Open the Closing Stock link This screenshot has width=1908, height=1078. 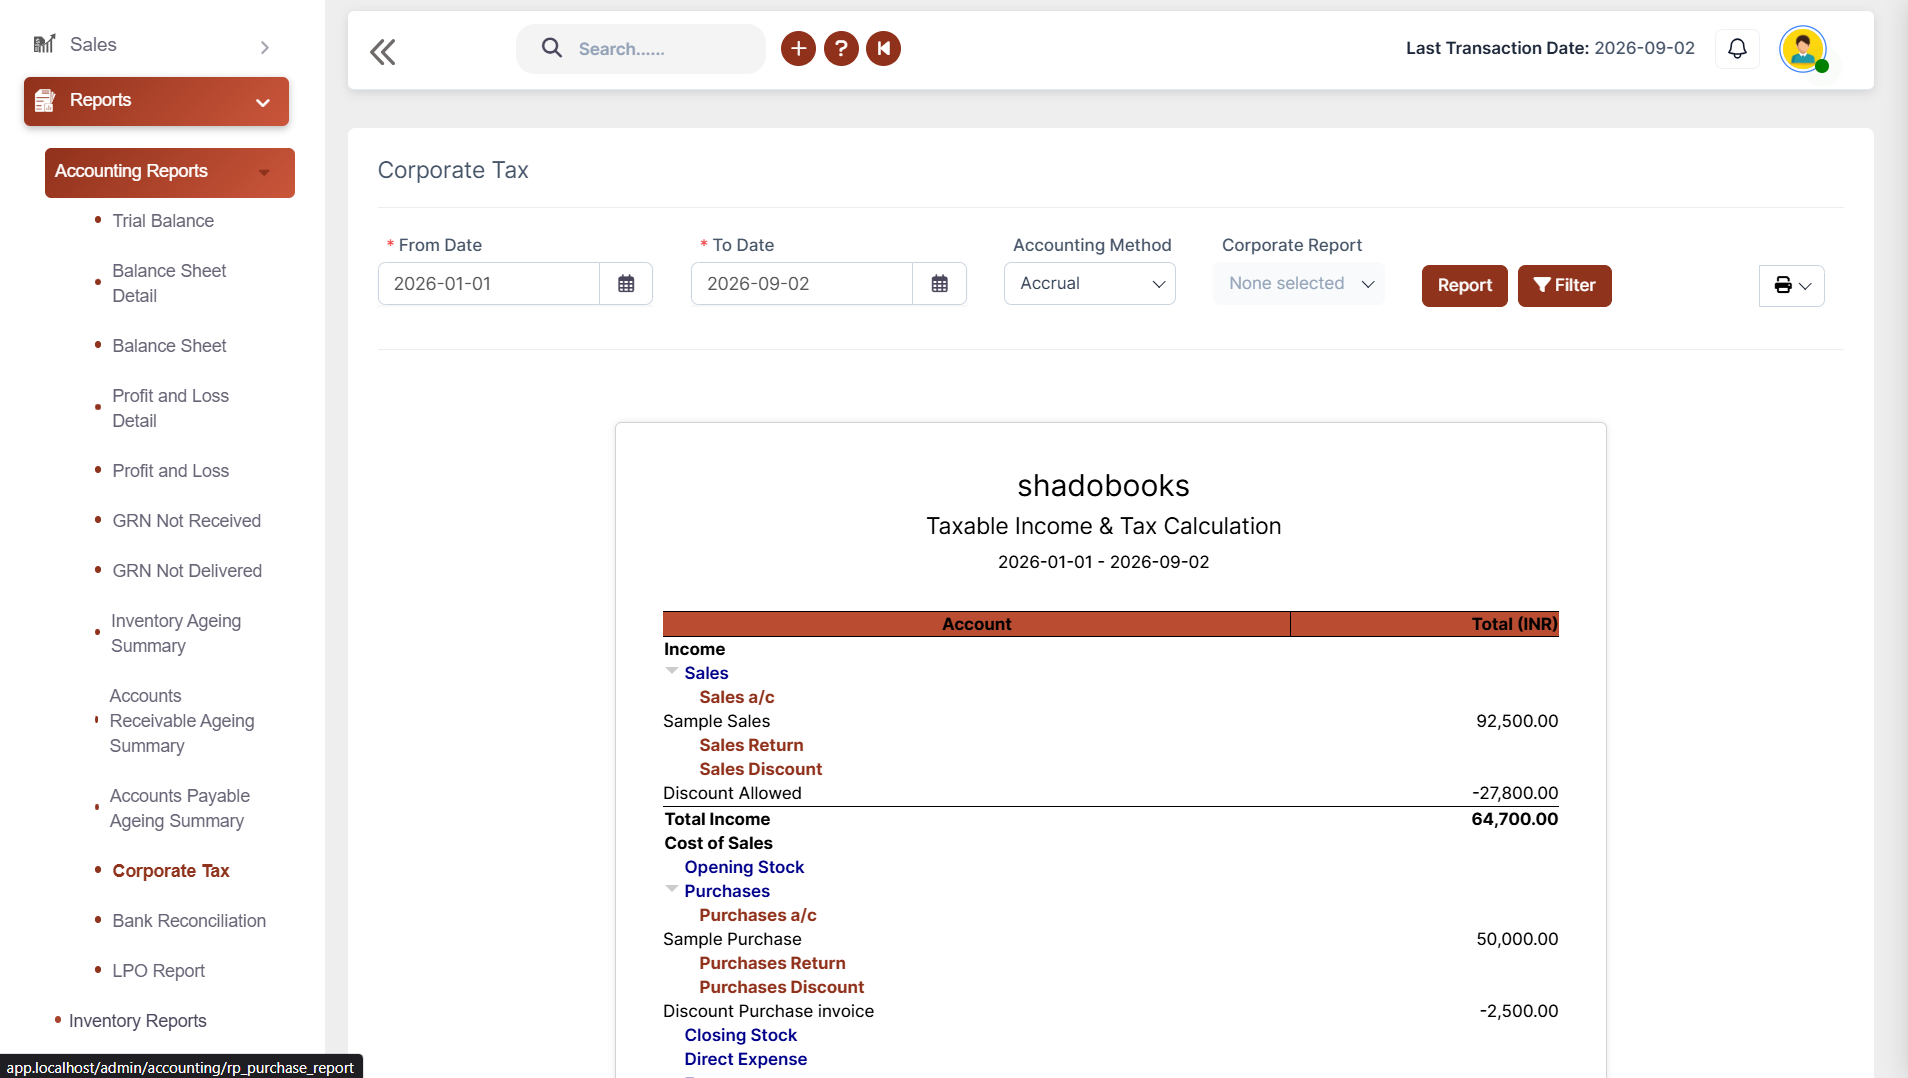tap(740, 1035)
